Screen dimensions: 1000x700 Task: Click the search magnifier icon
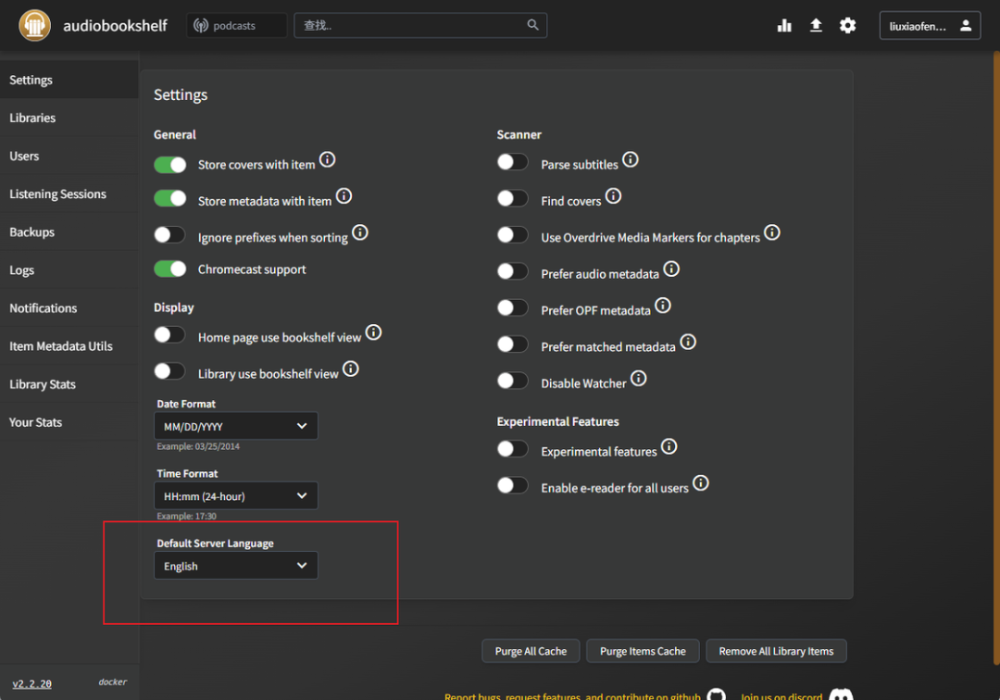[x=533, y=25]
